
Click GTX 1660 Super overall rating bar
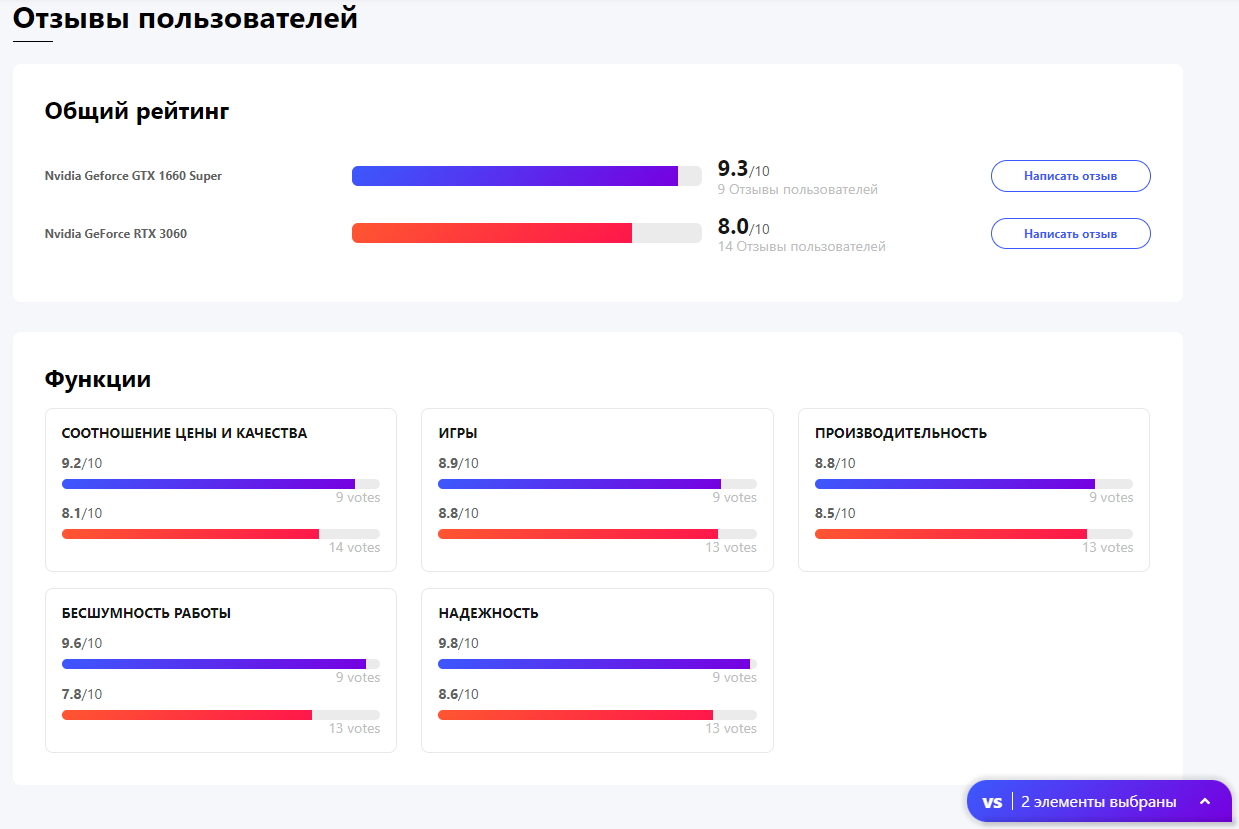click(527, 176)
